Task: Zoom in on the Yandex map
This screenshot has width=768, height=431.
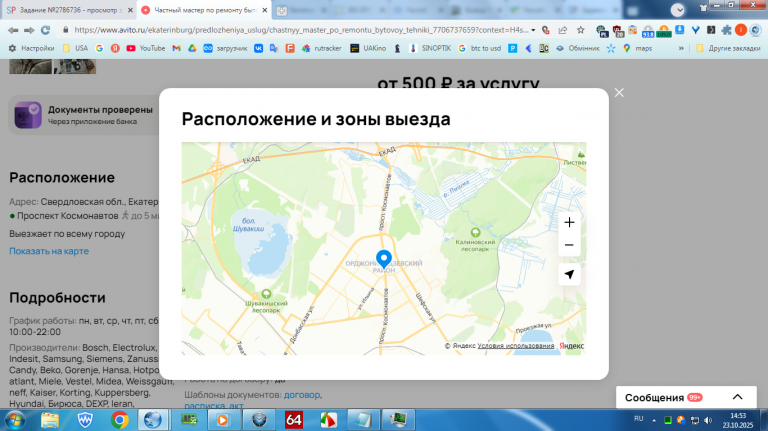Action: click(569, 222)
